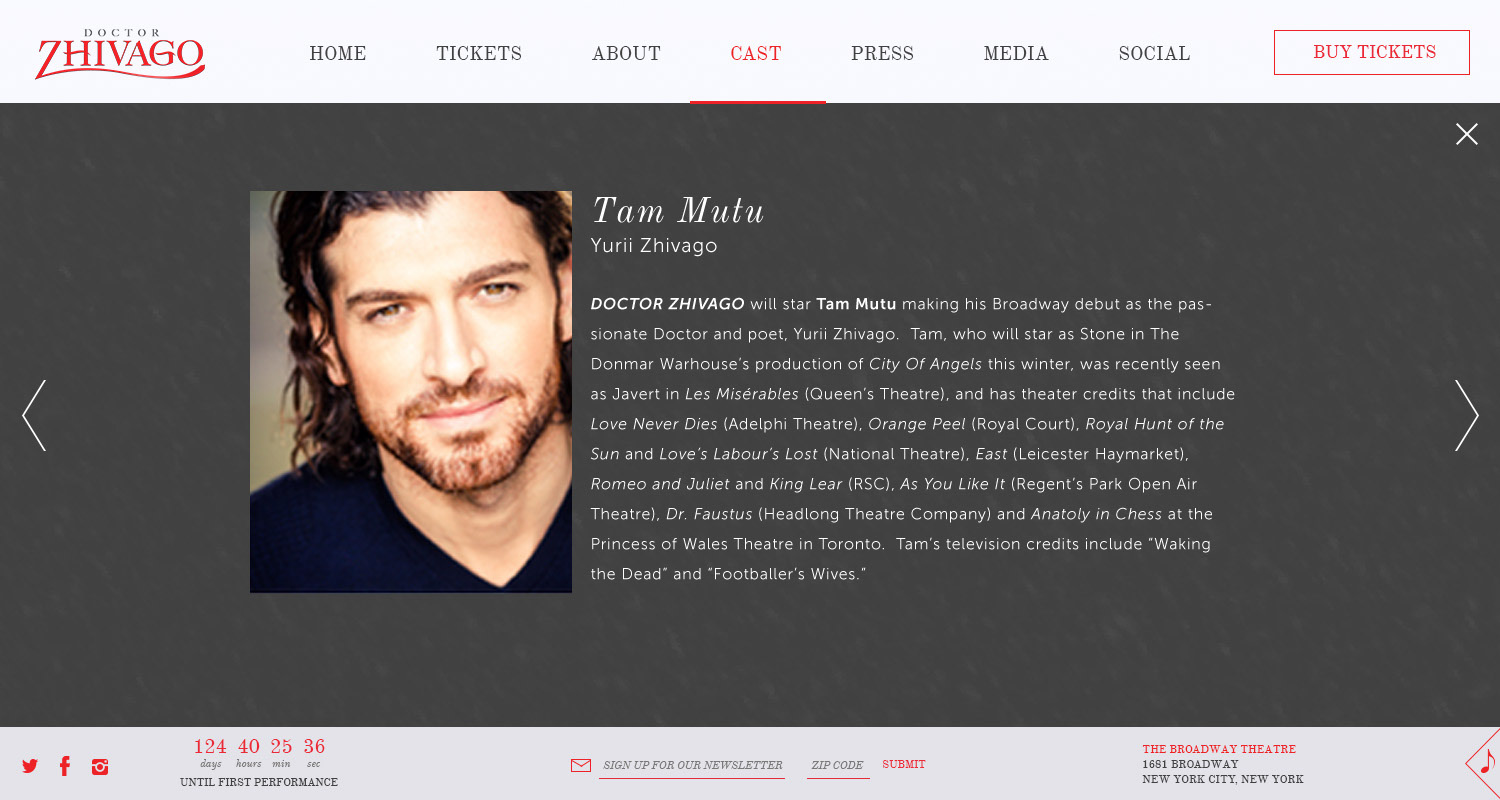Open the Instagram icon in footer
This screenshot has width=1500, height=800.
[100, 767]
